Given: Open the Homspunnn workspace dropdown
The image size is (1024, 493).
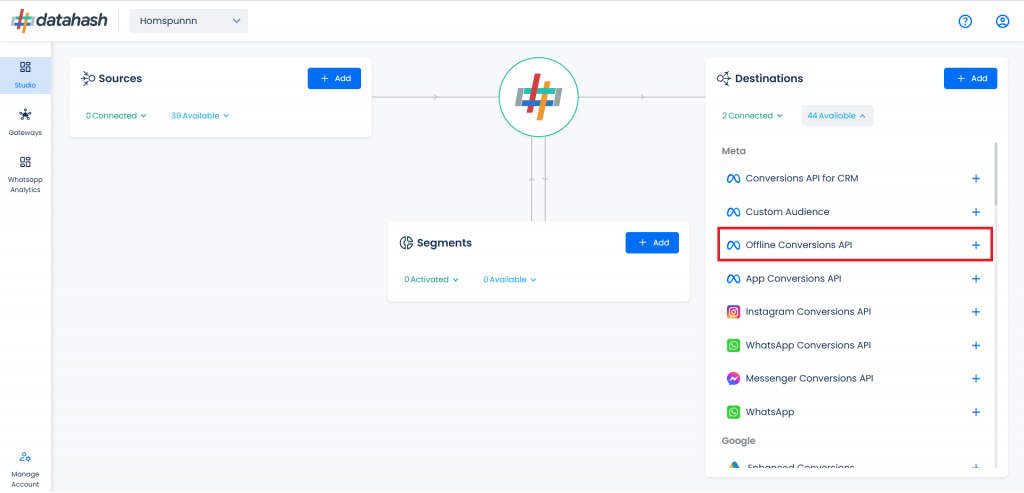Looking at the screenshot, I should [x=189, y=21].
